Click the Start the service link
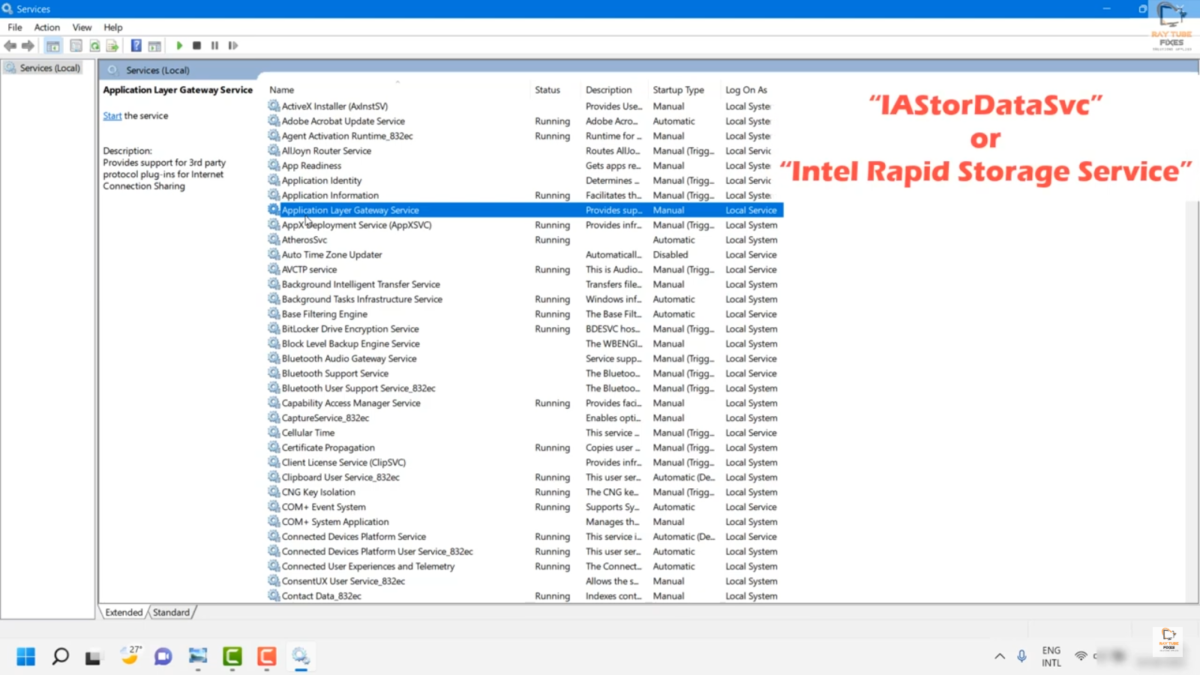 tap(112, 116)
